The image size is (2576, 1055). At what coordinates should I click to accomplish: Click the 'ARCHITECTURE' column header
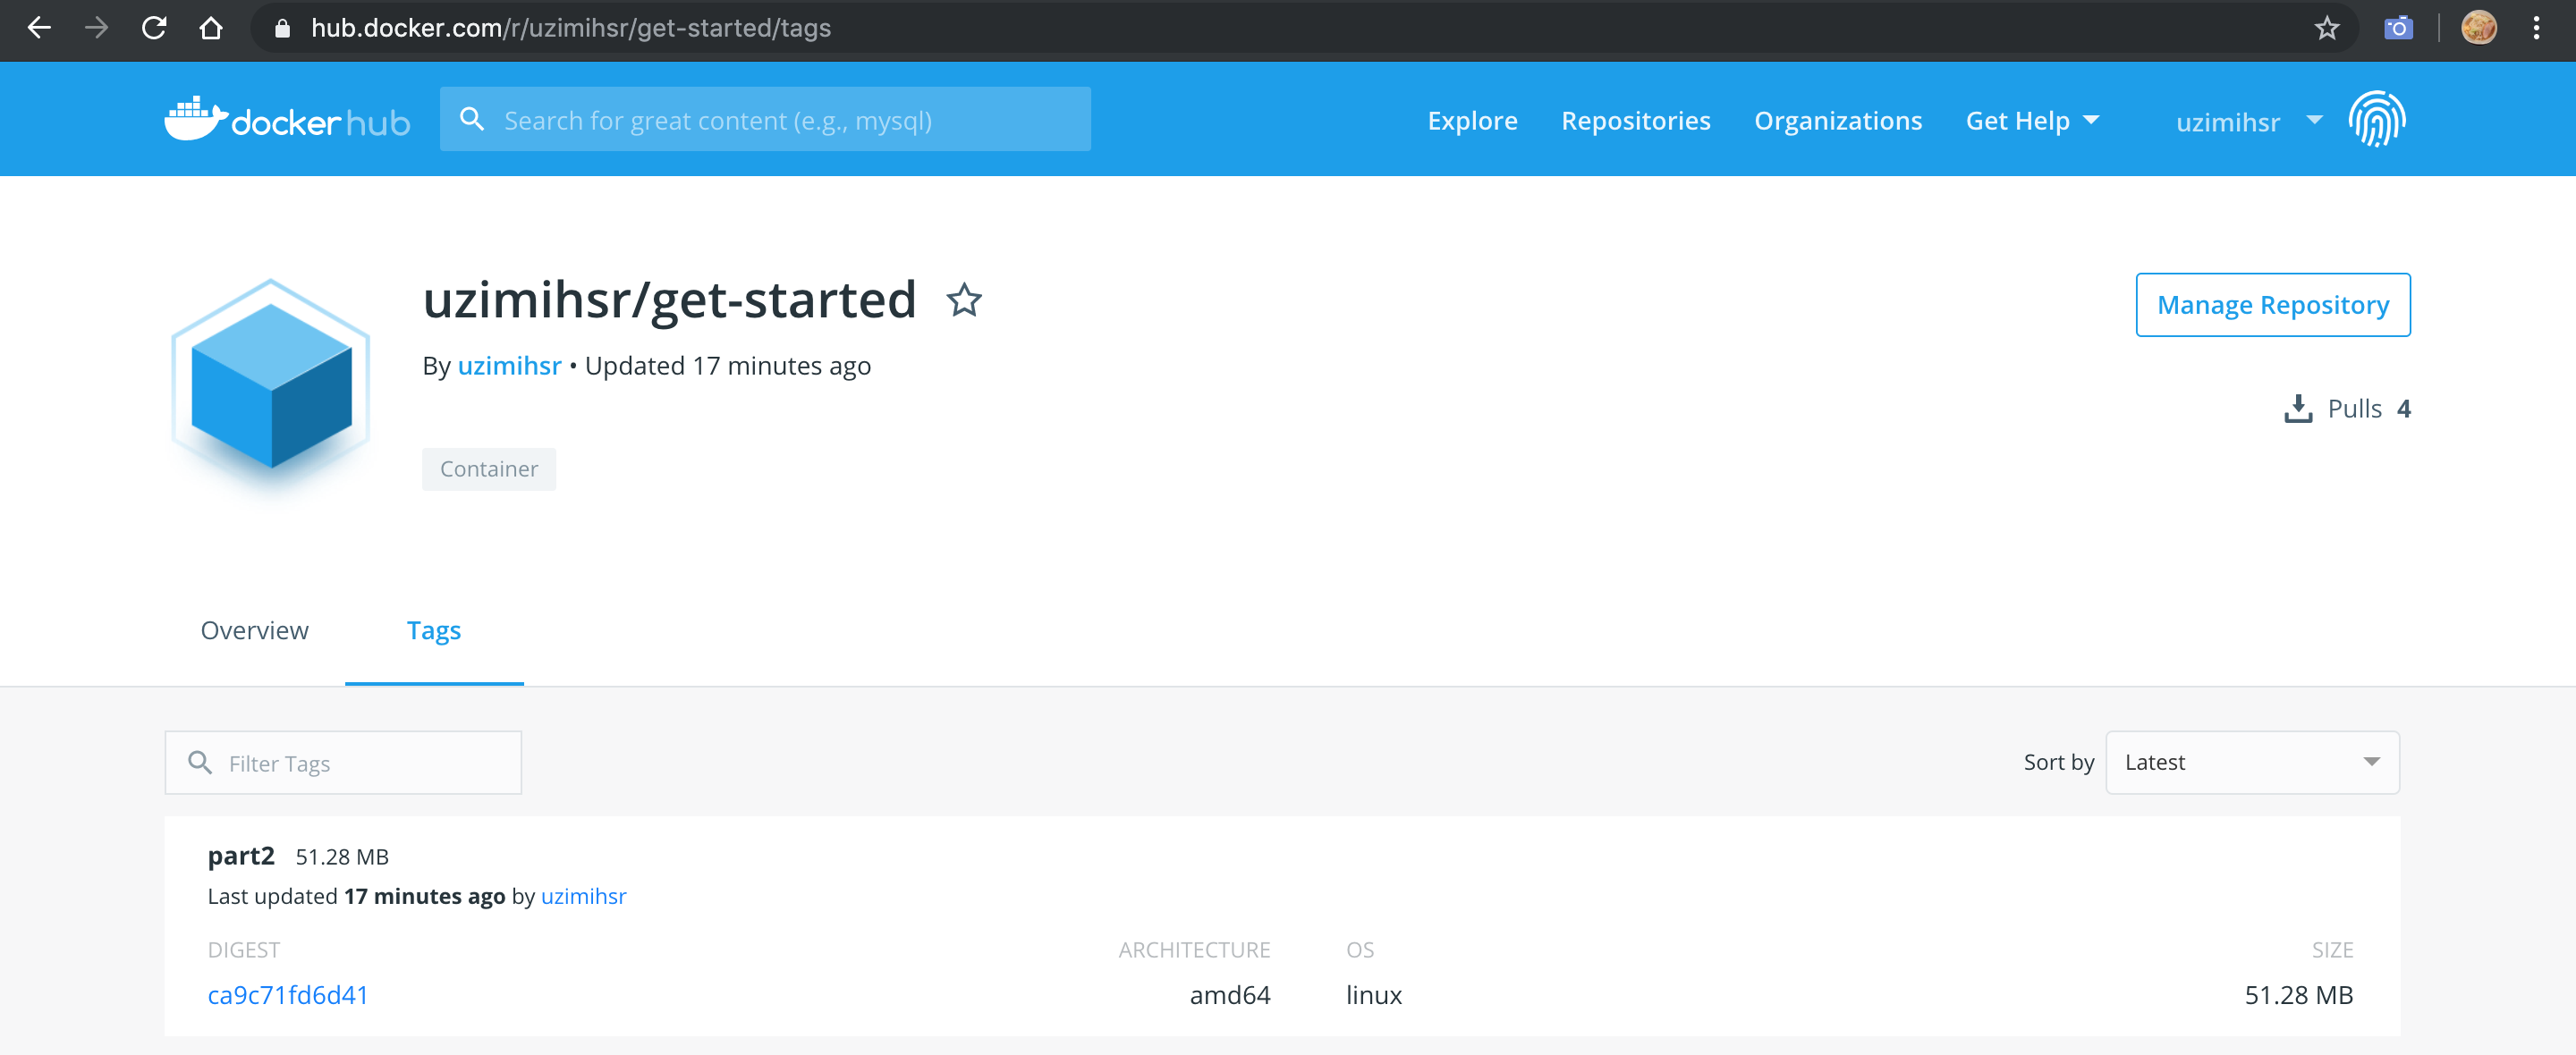pyautogui.click(x=1194, y=950)
